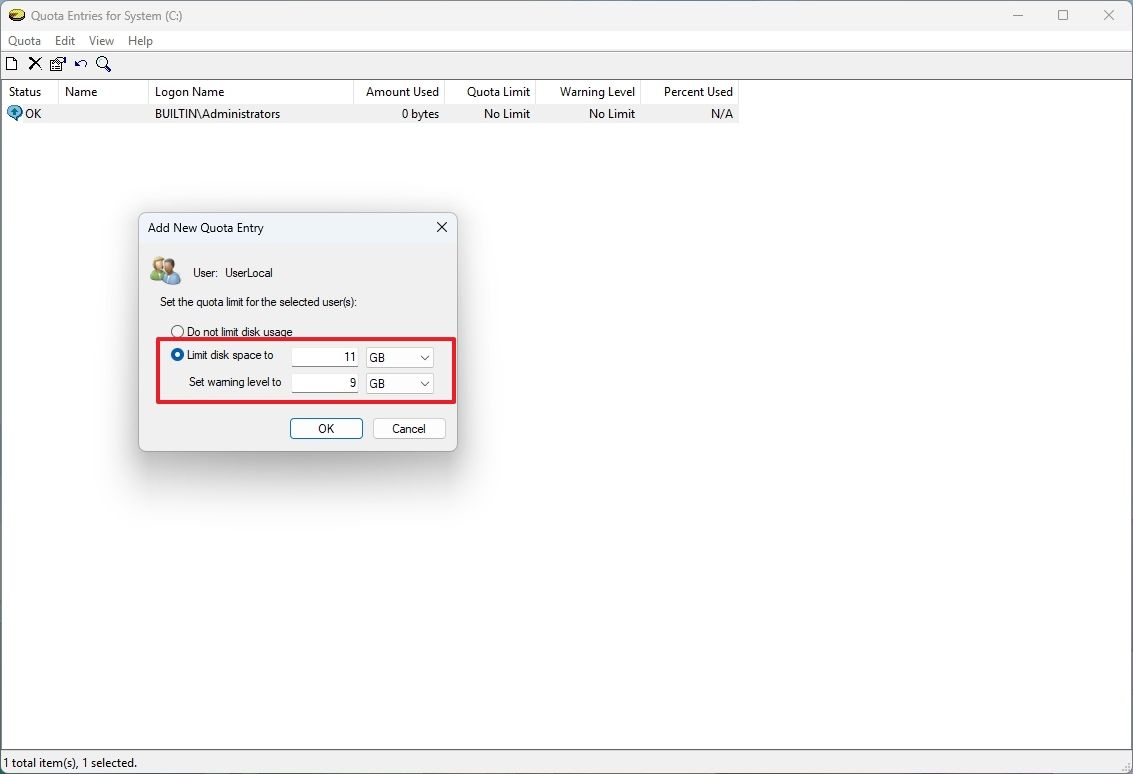
Task: Click the Undo icon in the toolbar
Action: click(81, 63)
